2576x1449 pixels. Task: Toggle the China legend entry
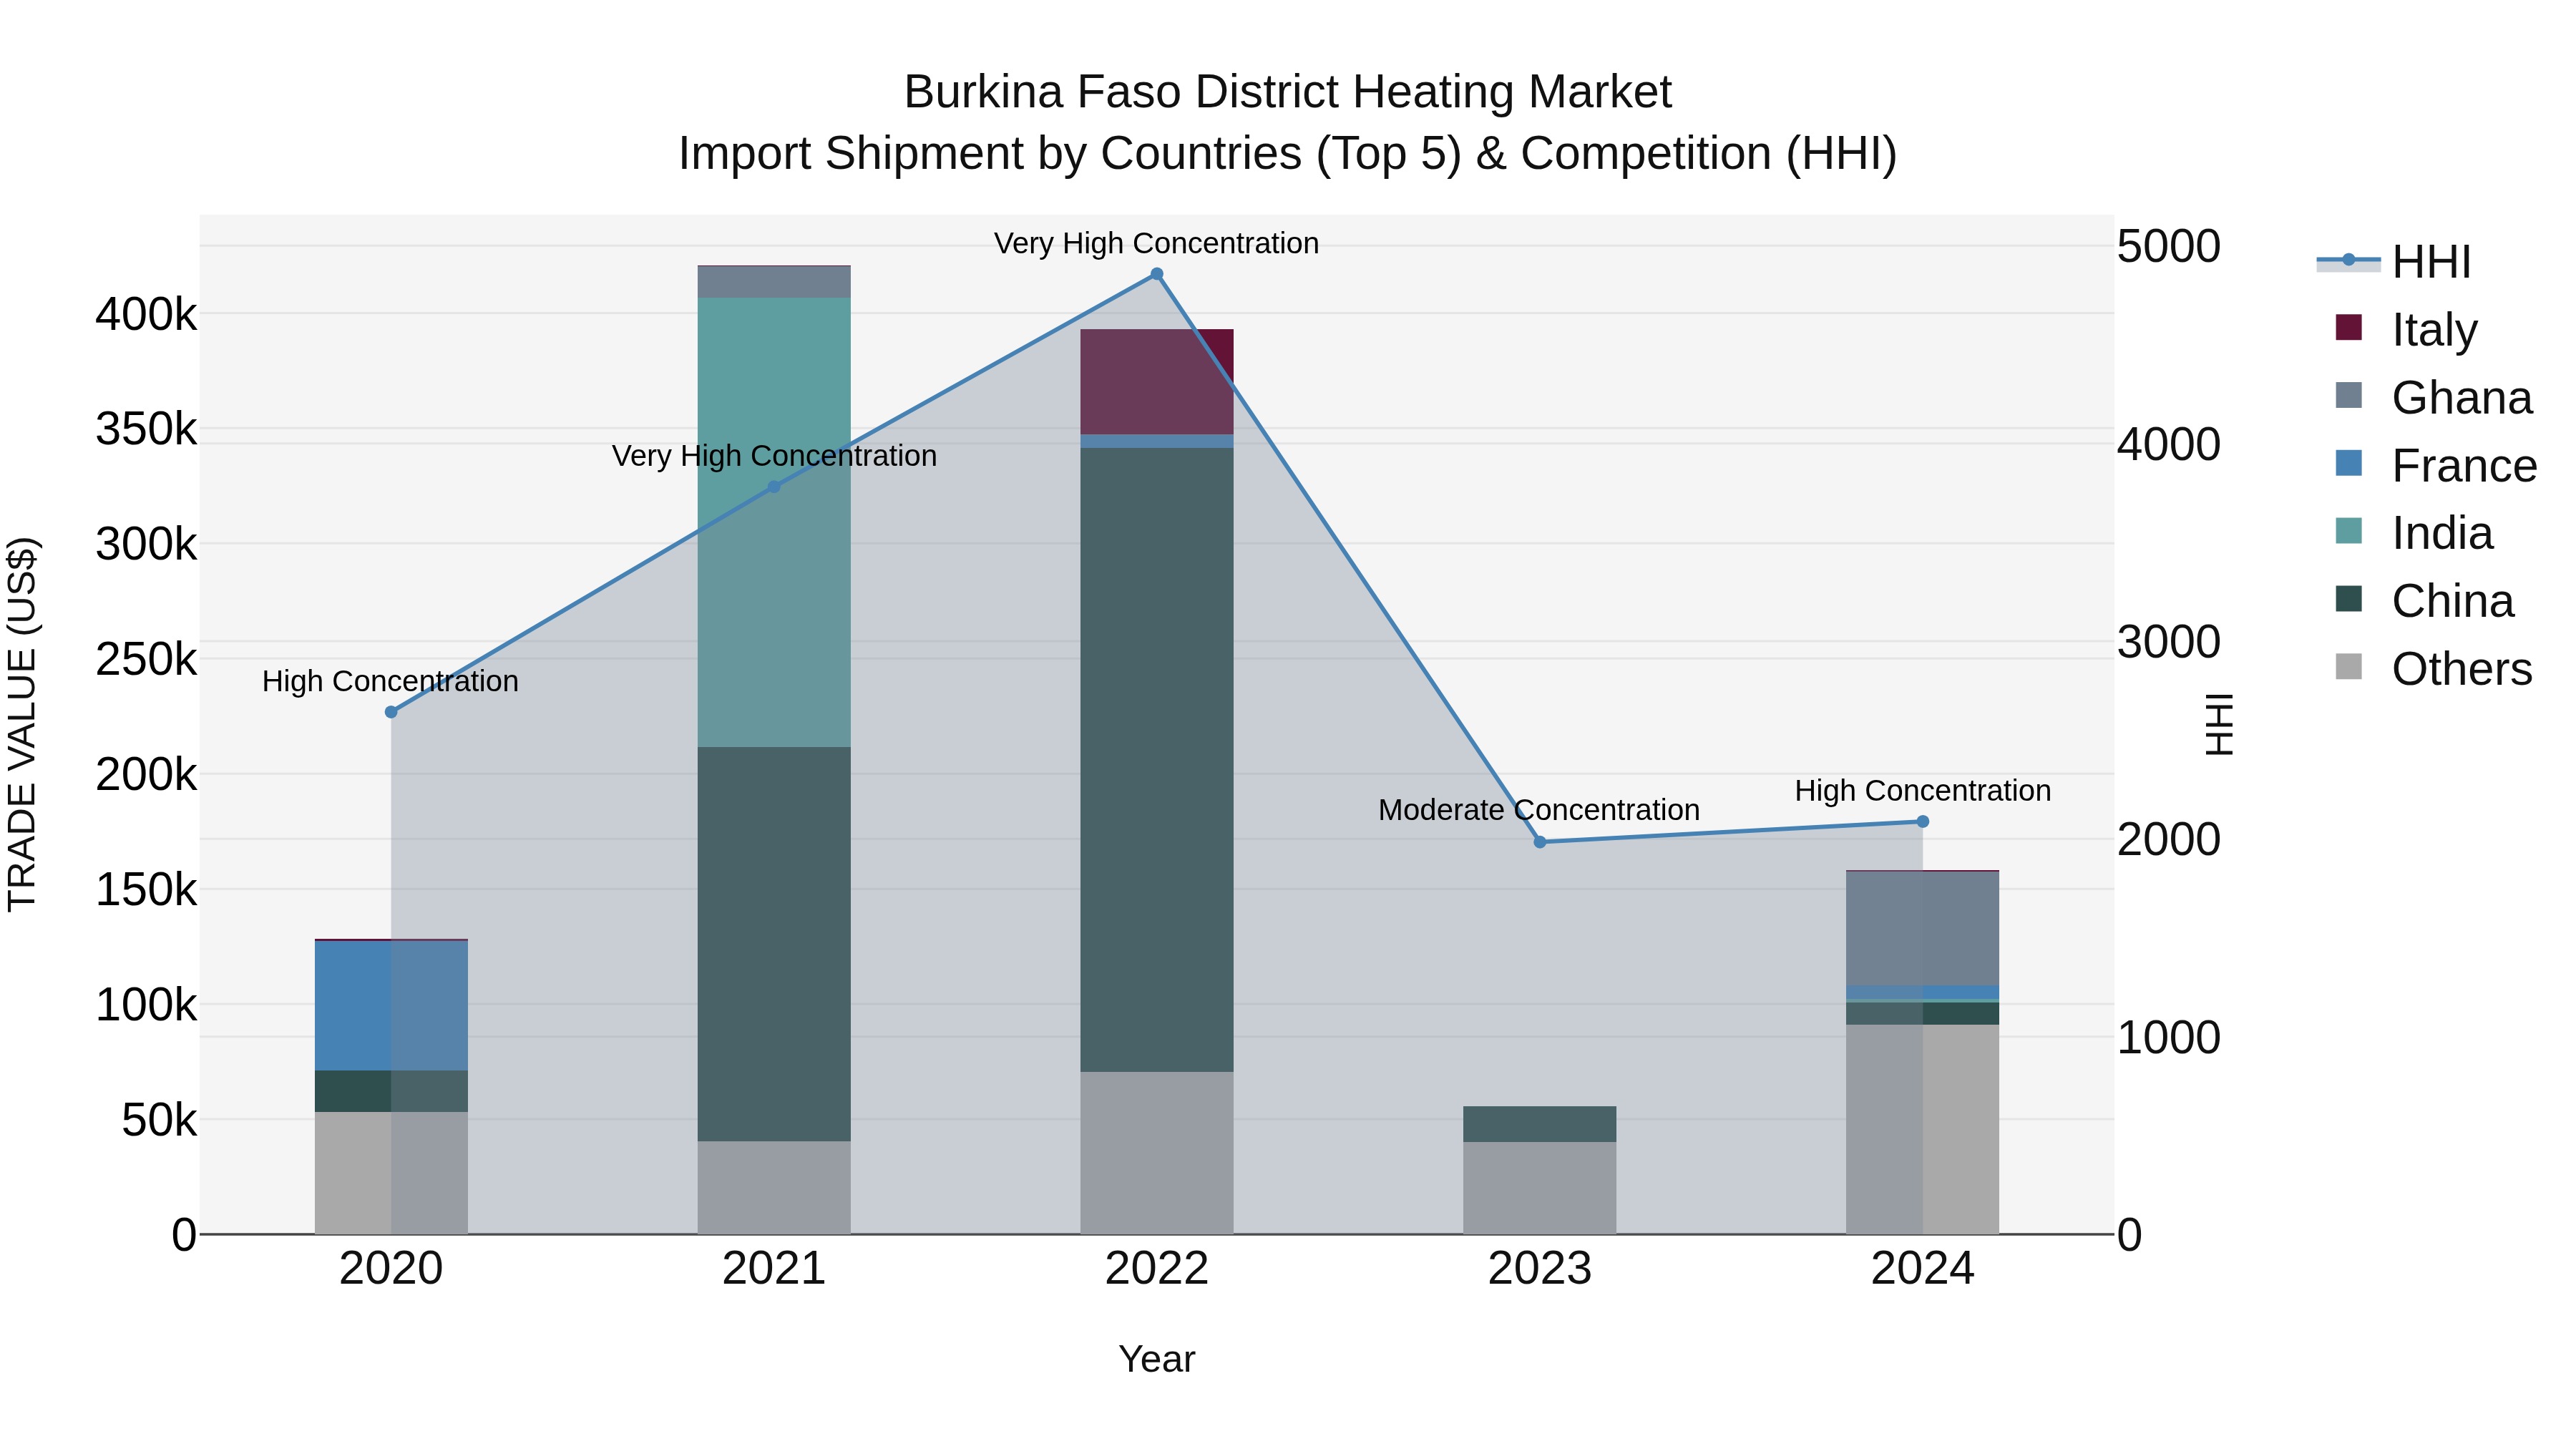tap(2424, 602)
